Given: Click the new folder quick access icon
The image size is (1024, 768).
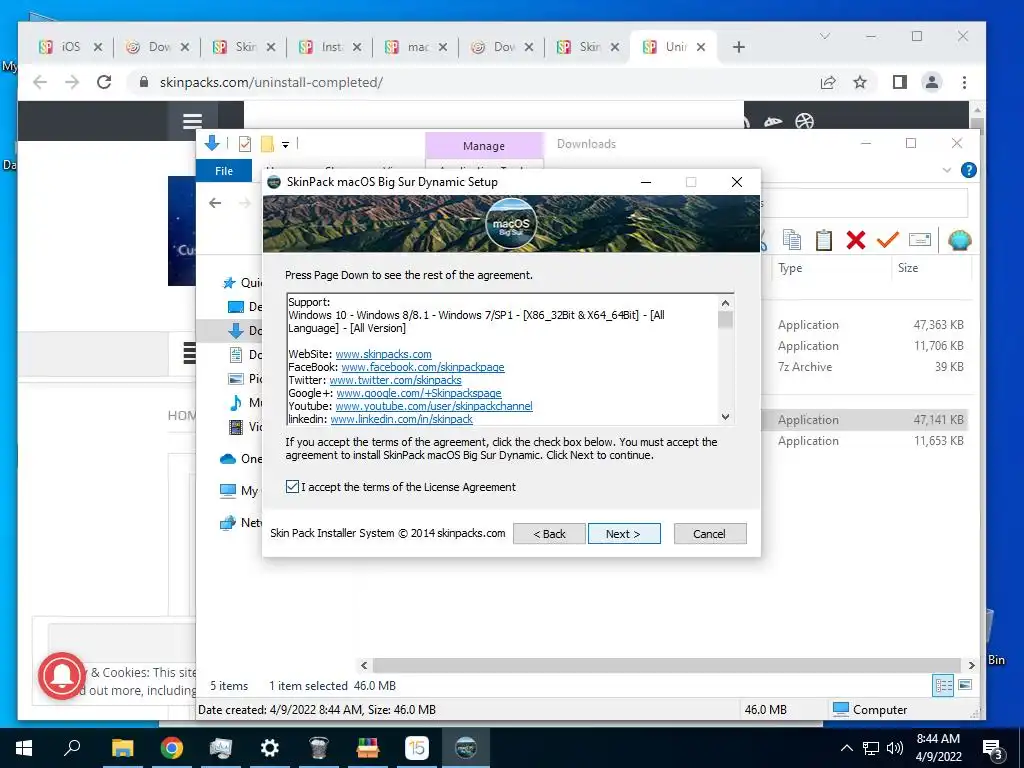Looking at the screenshot, I should point(267,144).
